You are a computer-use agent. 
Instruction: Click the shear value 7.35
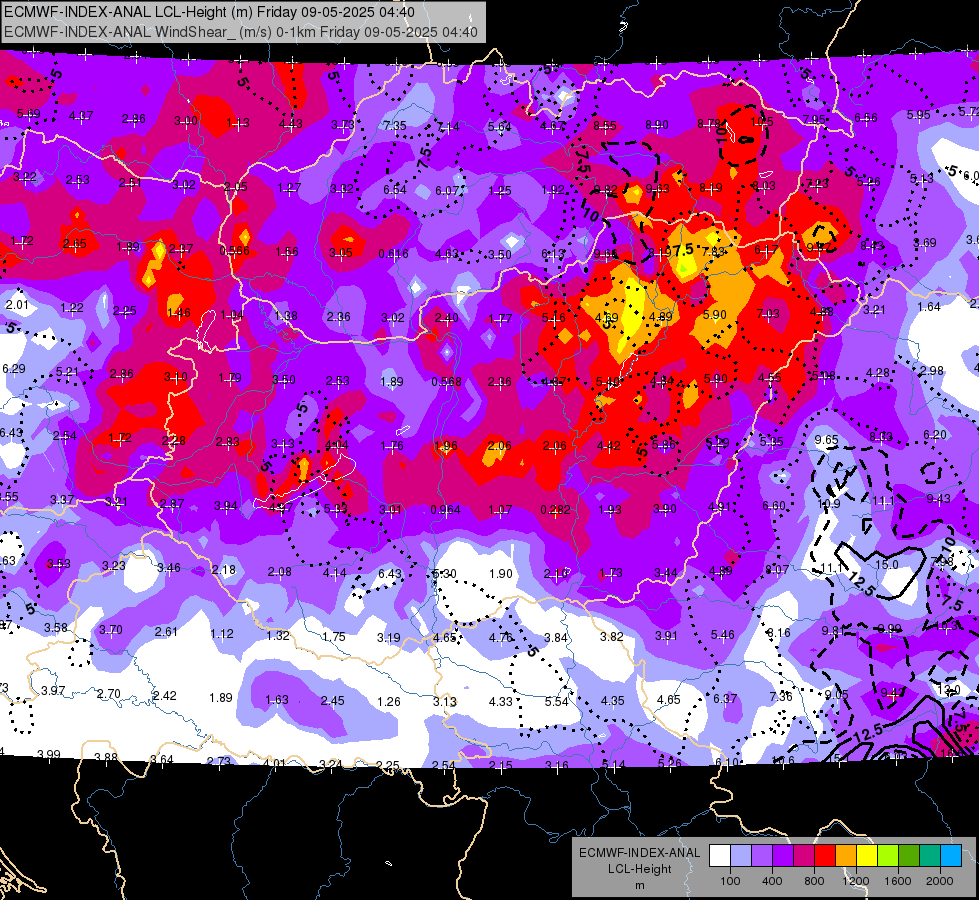tap(395, 126)
